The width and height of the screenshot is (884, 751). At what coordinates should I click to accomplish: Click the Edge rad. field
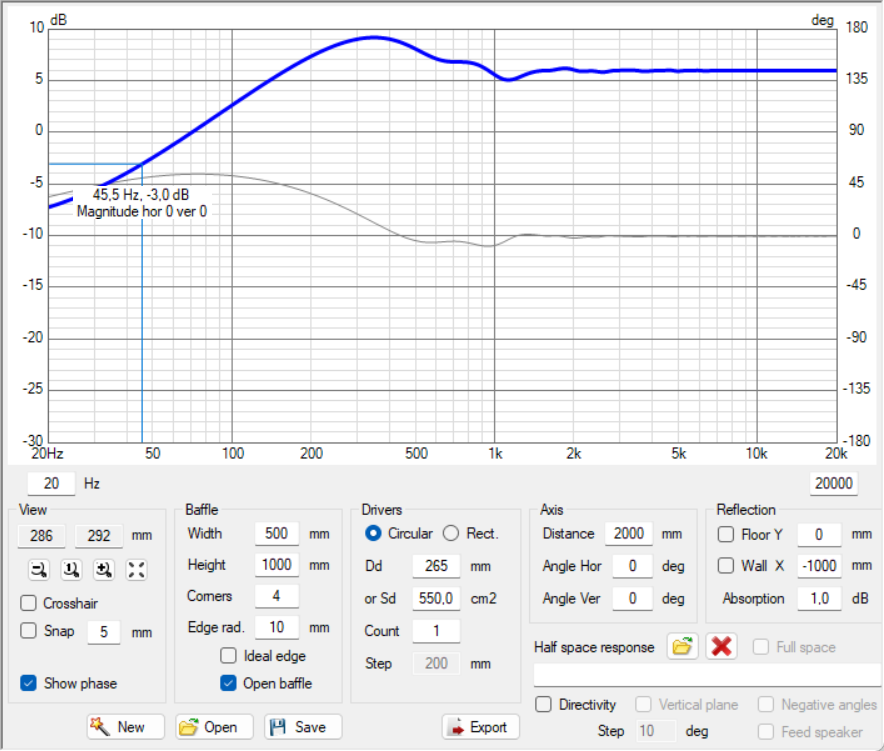[276, 627]
